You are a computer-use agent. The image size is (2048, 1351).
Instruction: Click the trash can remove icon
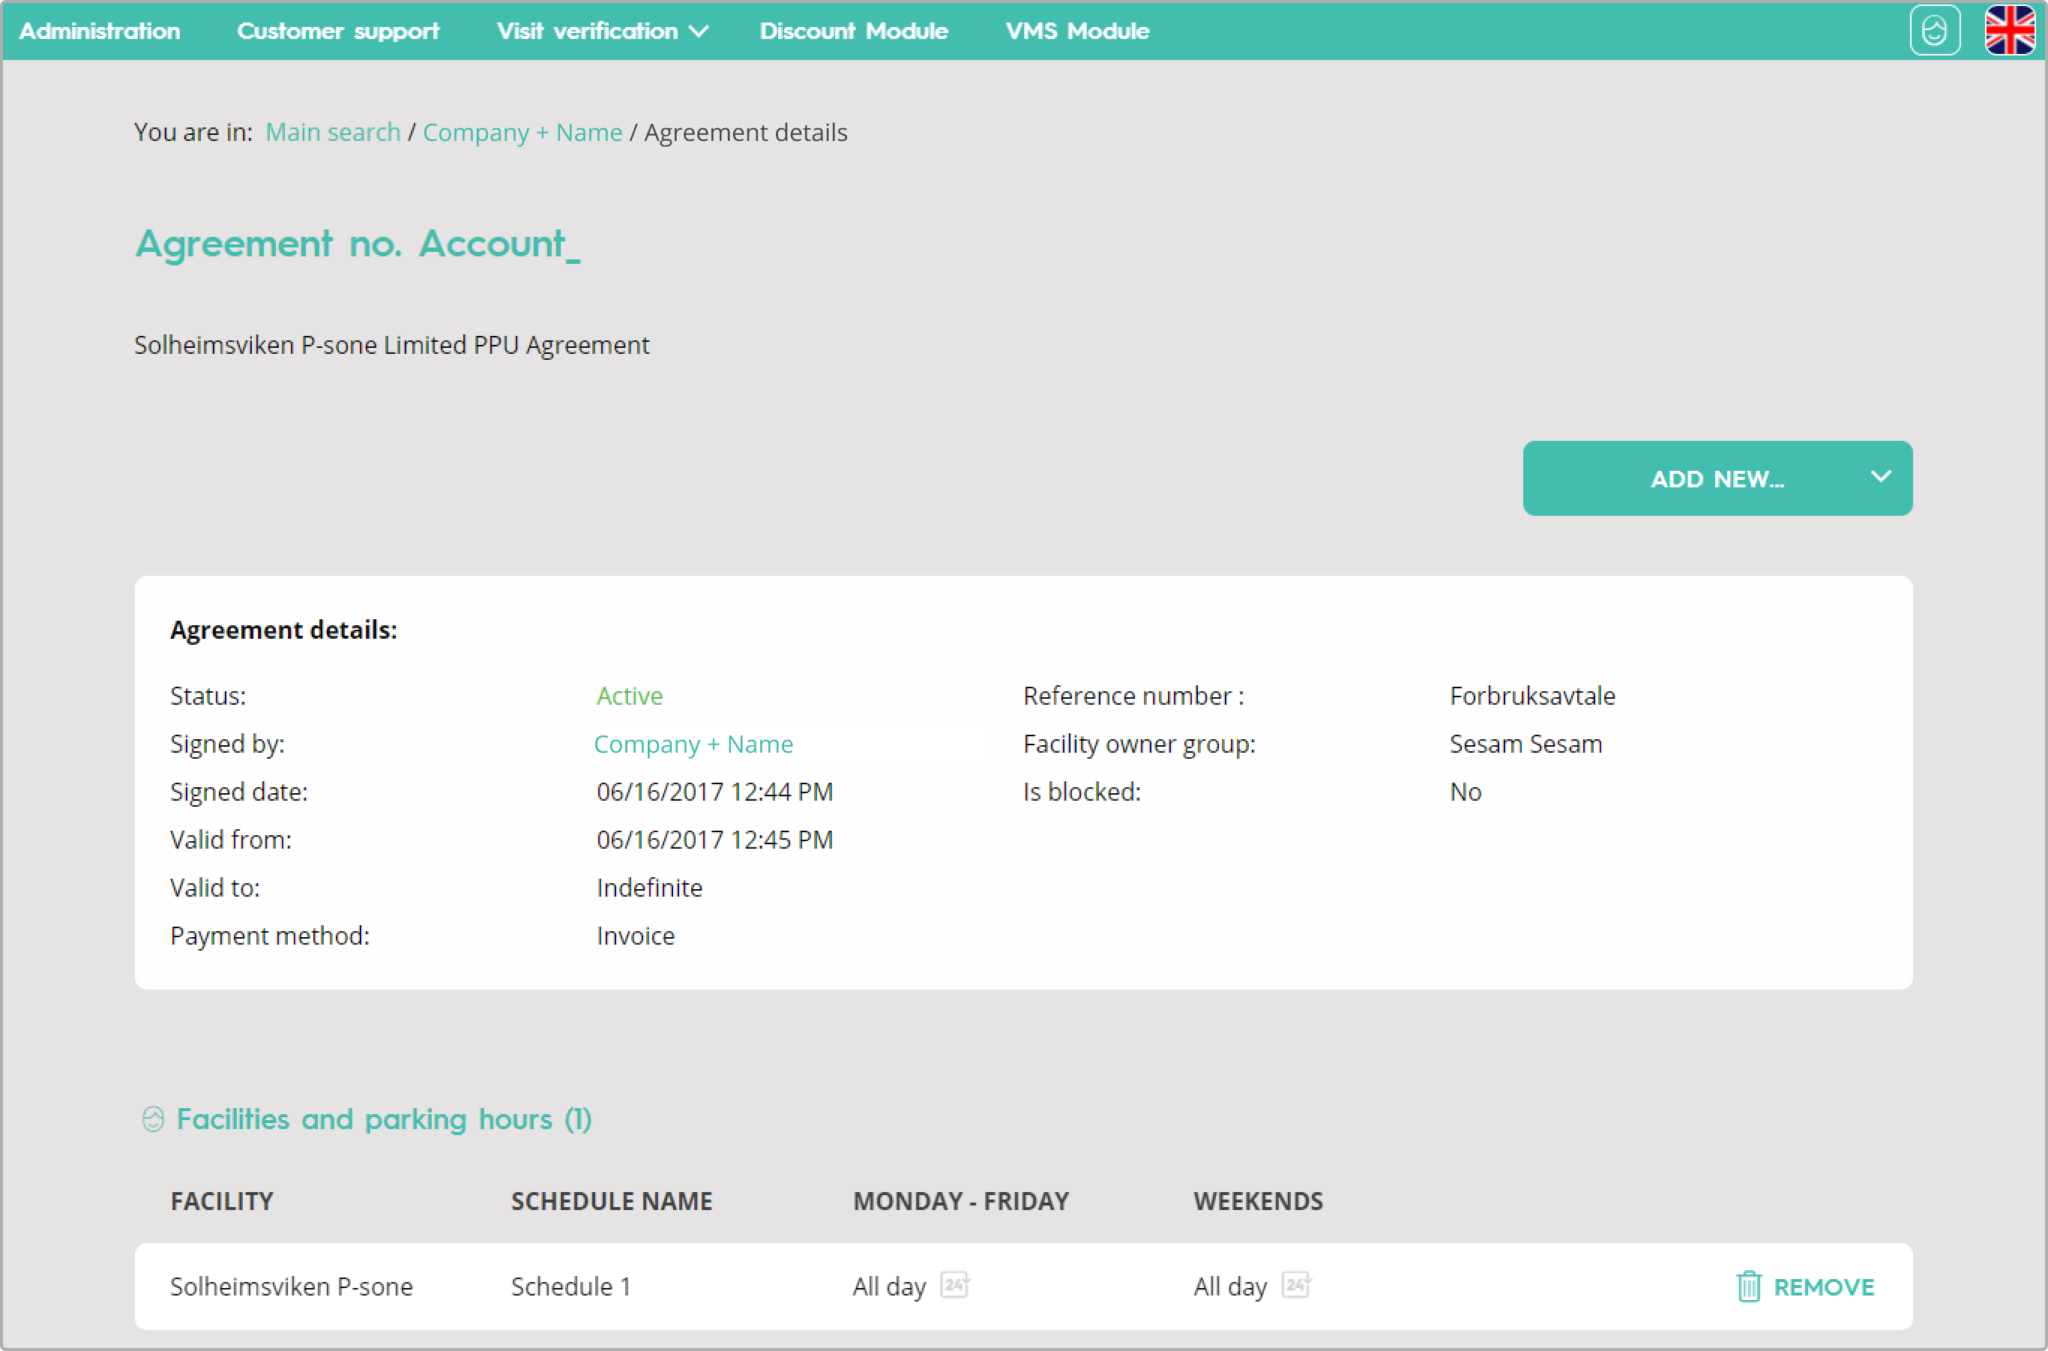point(1748,1286)
